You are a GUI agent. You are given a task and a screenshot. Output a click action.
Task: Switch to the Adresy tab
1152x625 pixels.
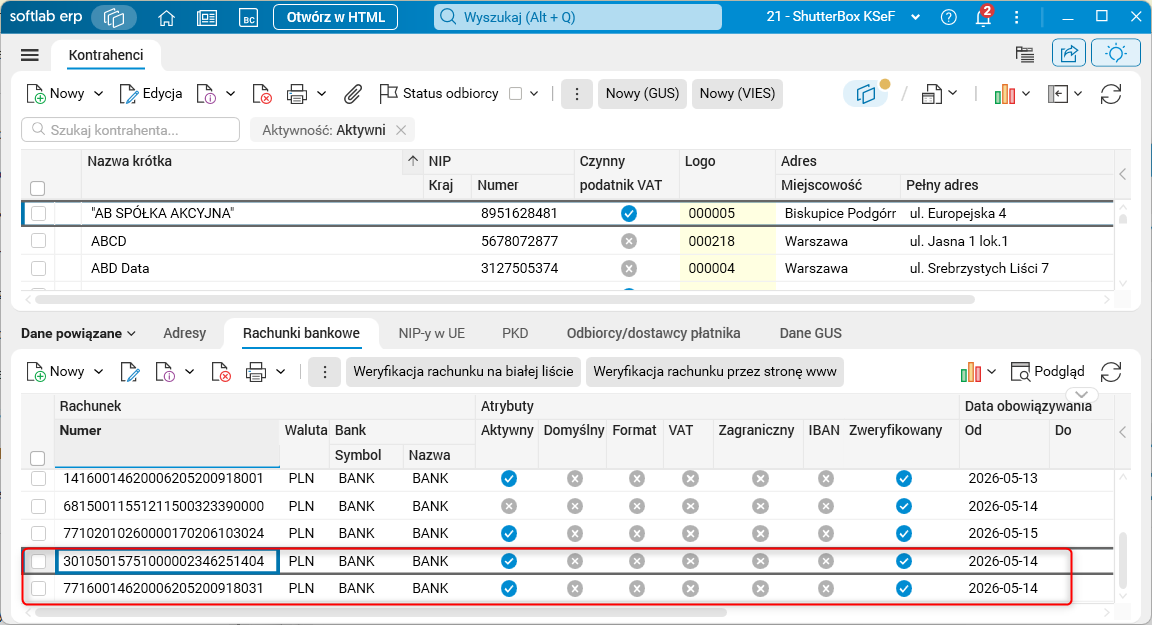tap(184, 333)
